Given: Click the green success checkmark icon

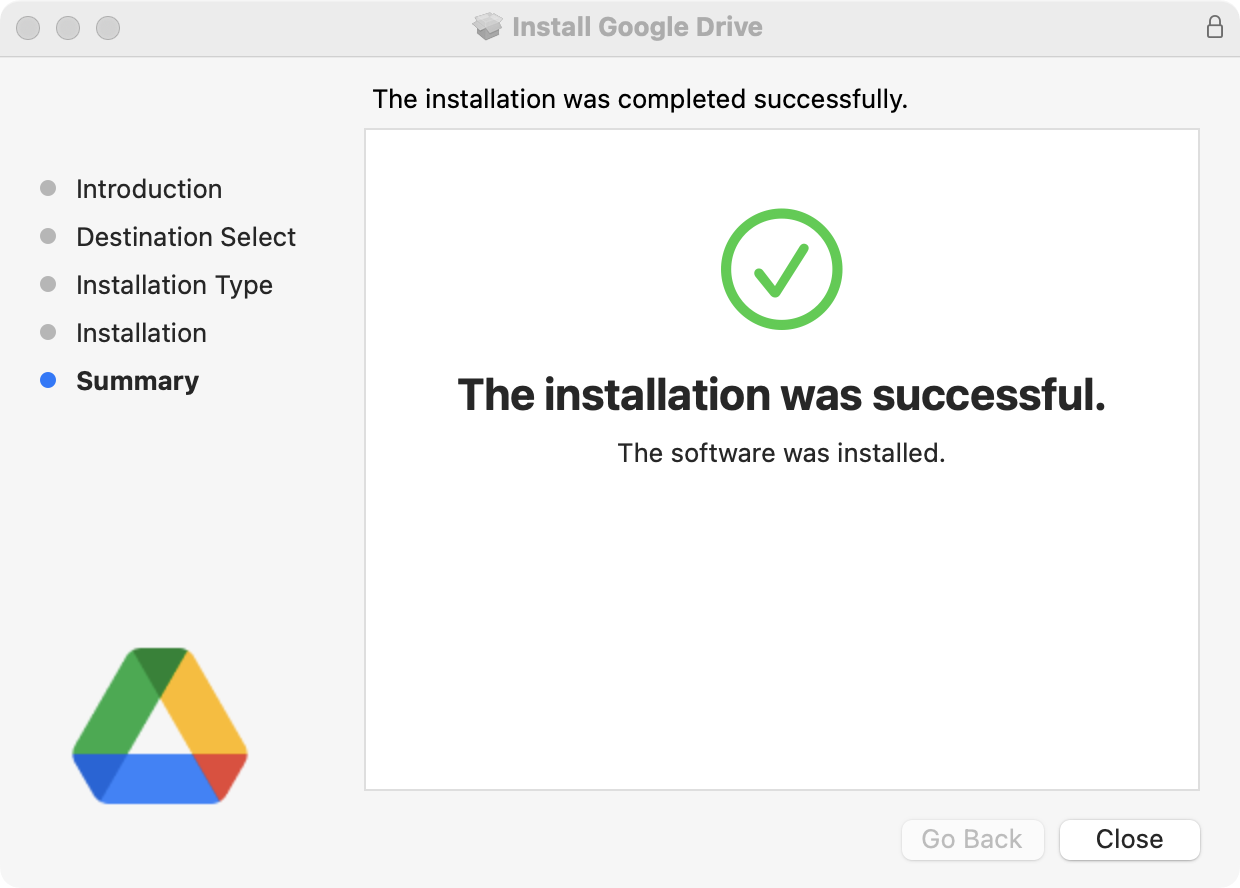Looking at the screenshot, I should (x=781, y=268).
